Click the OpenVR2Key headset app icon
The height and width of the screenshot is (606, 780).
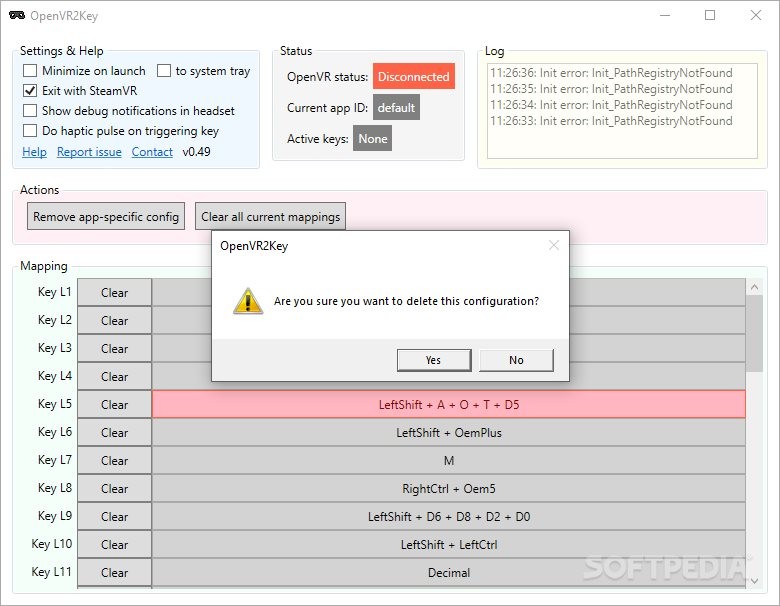(x=17, y=15)
